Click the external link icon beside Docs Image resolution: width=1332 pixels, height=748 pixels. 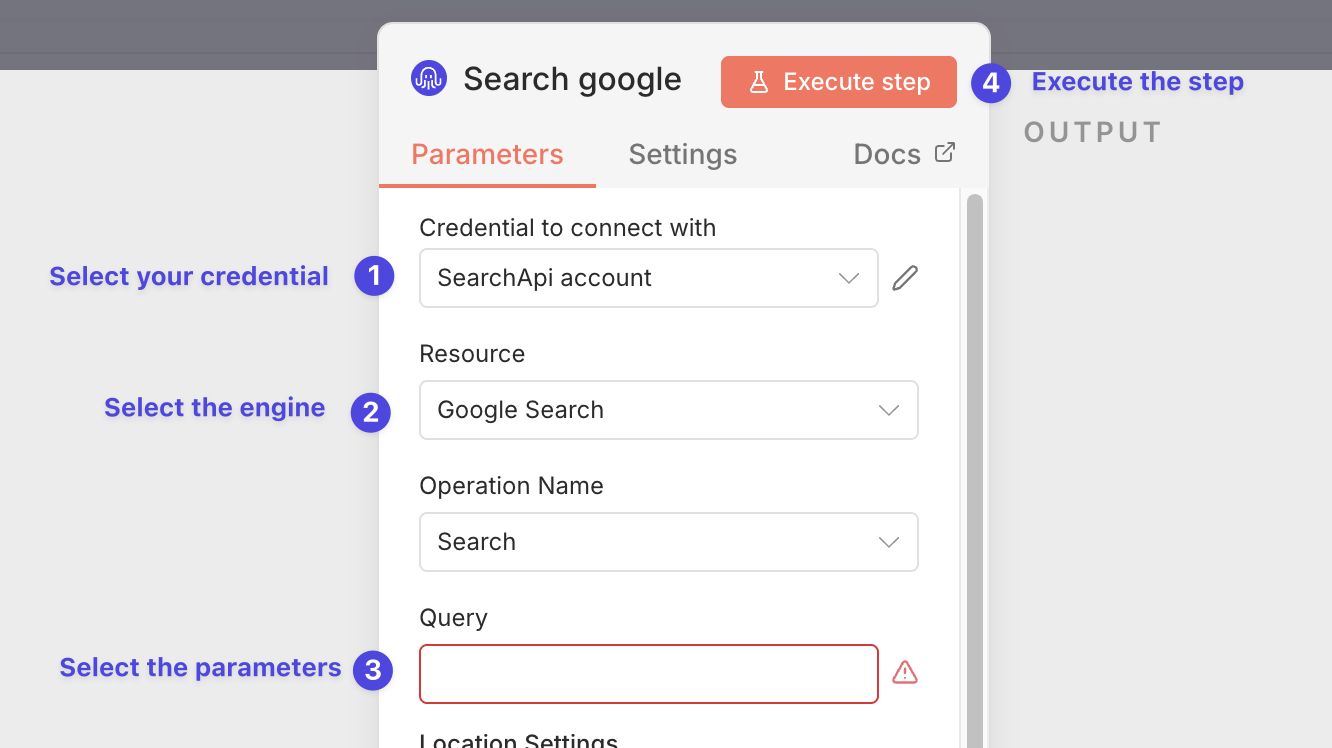coord(945,153)
